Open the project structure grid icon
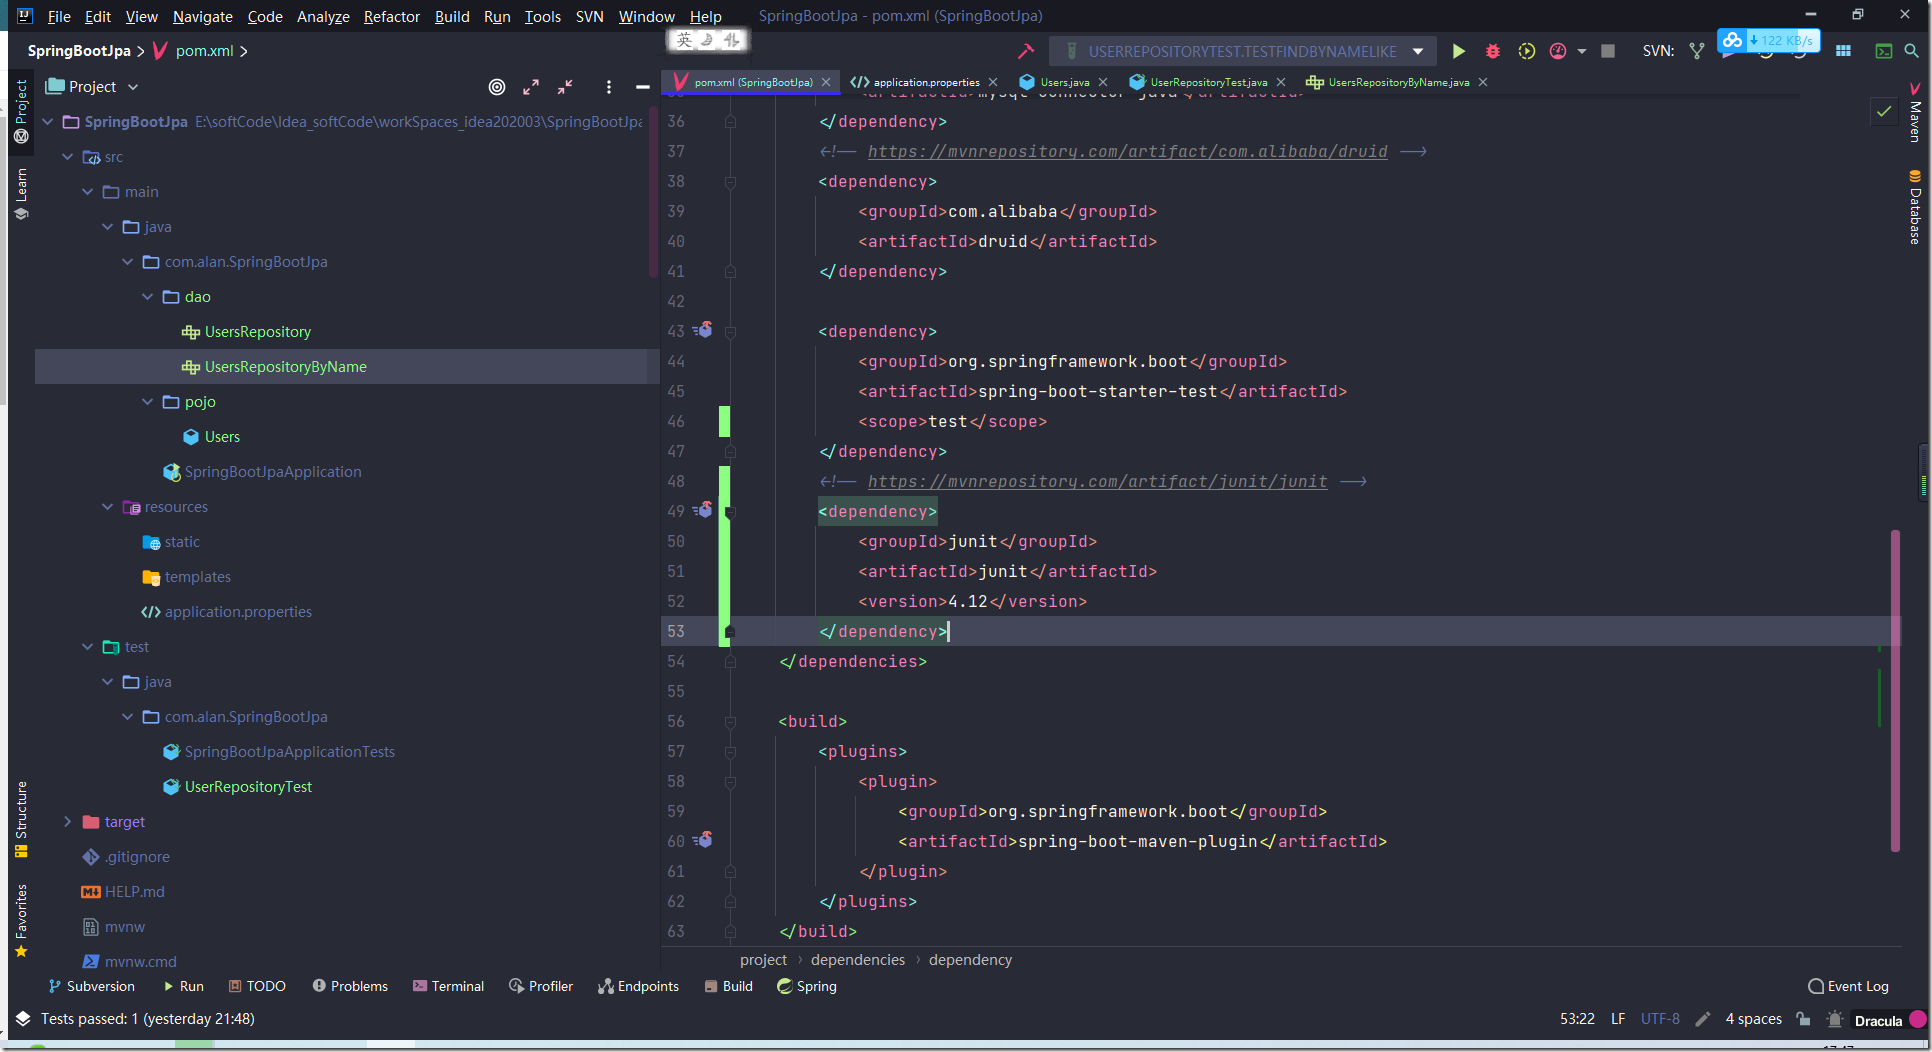The height and width of the screenshot is (1052, 1932). coord(1843,51)
